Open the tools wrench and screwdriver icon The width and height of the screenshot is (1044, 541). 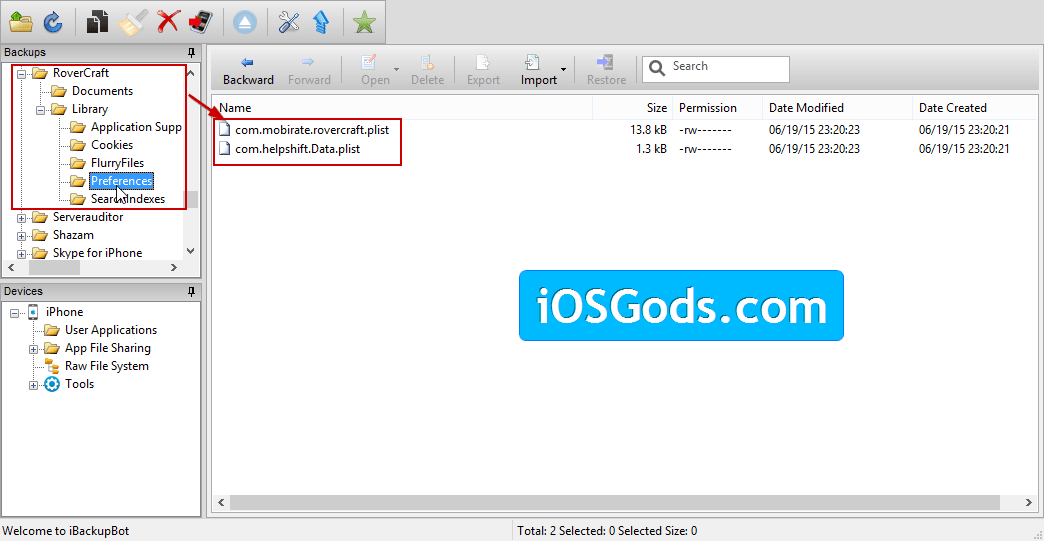[x=289, y=21]
